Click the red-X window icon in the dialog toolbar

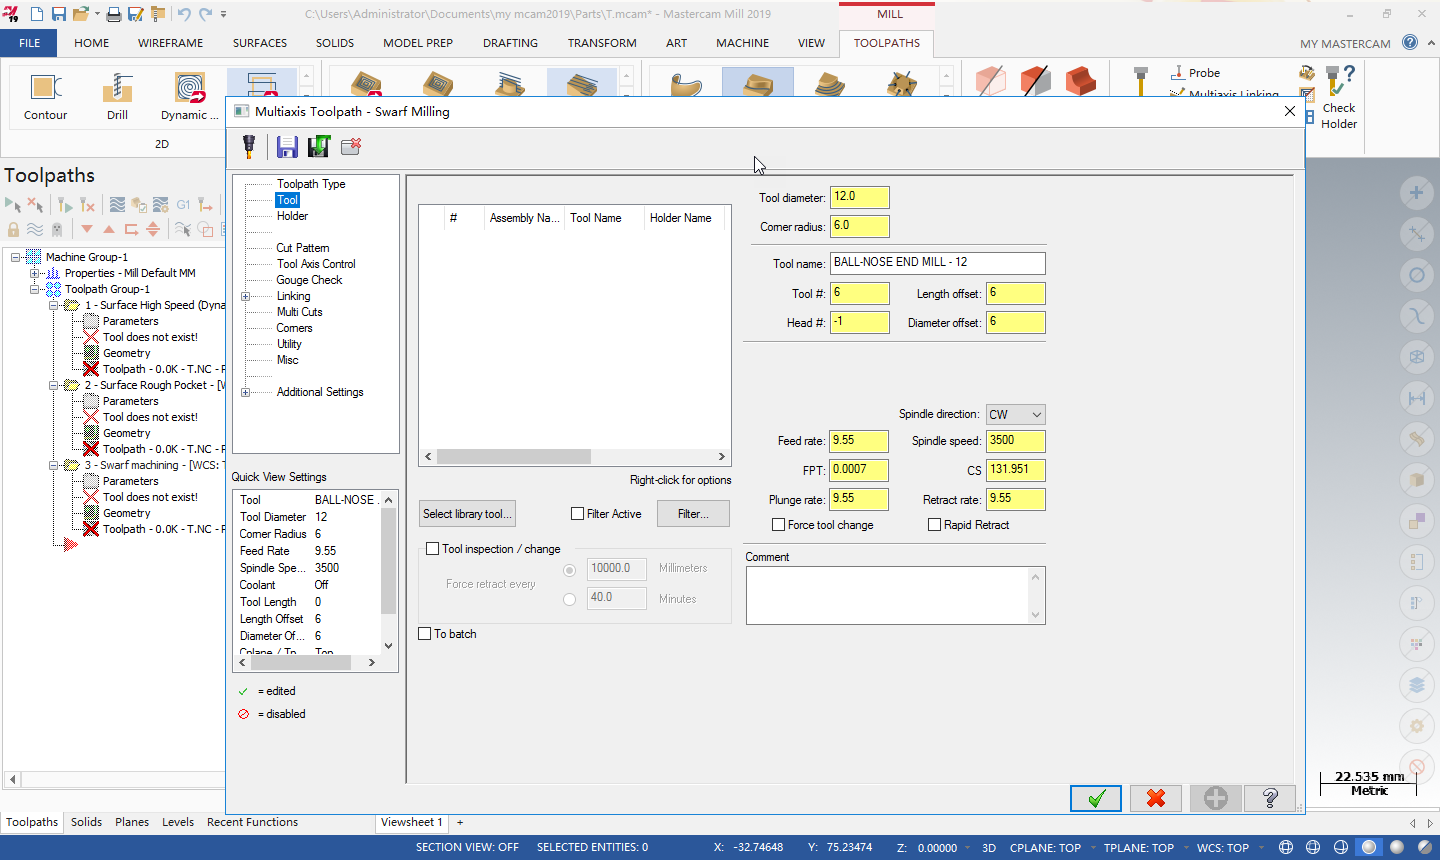point(351,147)
